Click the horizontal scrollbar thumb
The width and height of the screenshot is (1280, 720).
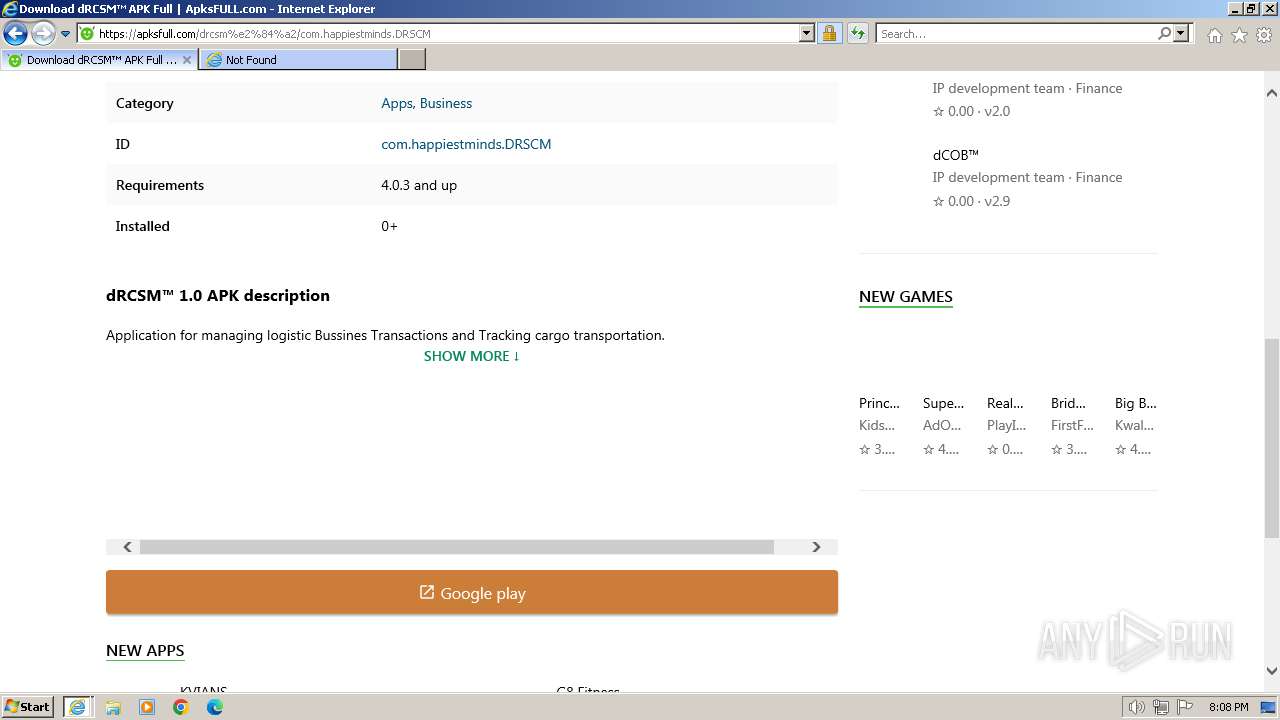(x=457, y=547)
